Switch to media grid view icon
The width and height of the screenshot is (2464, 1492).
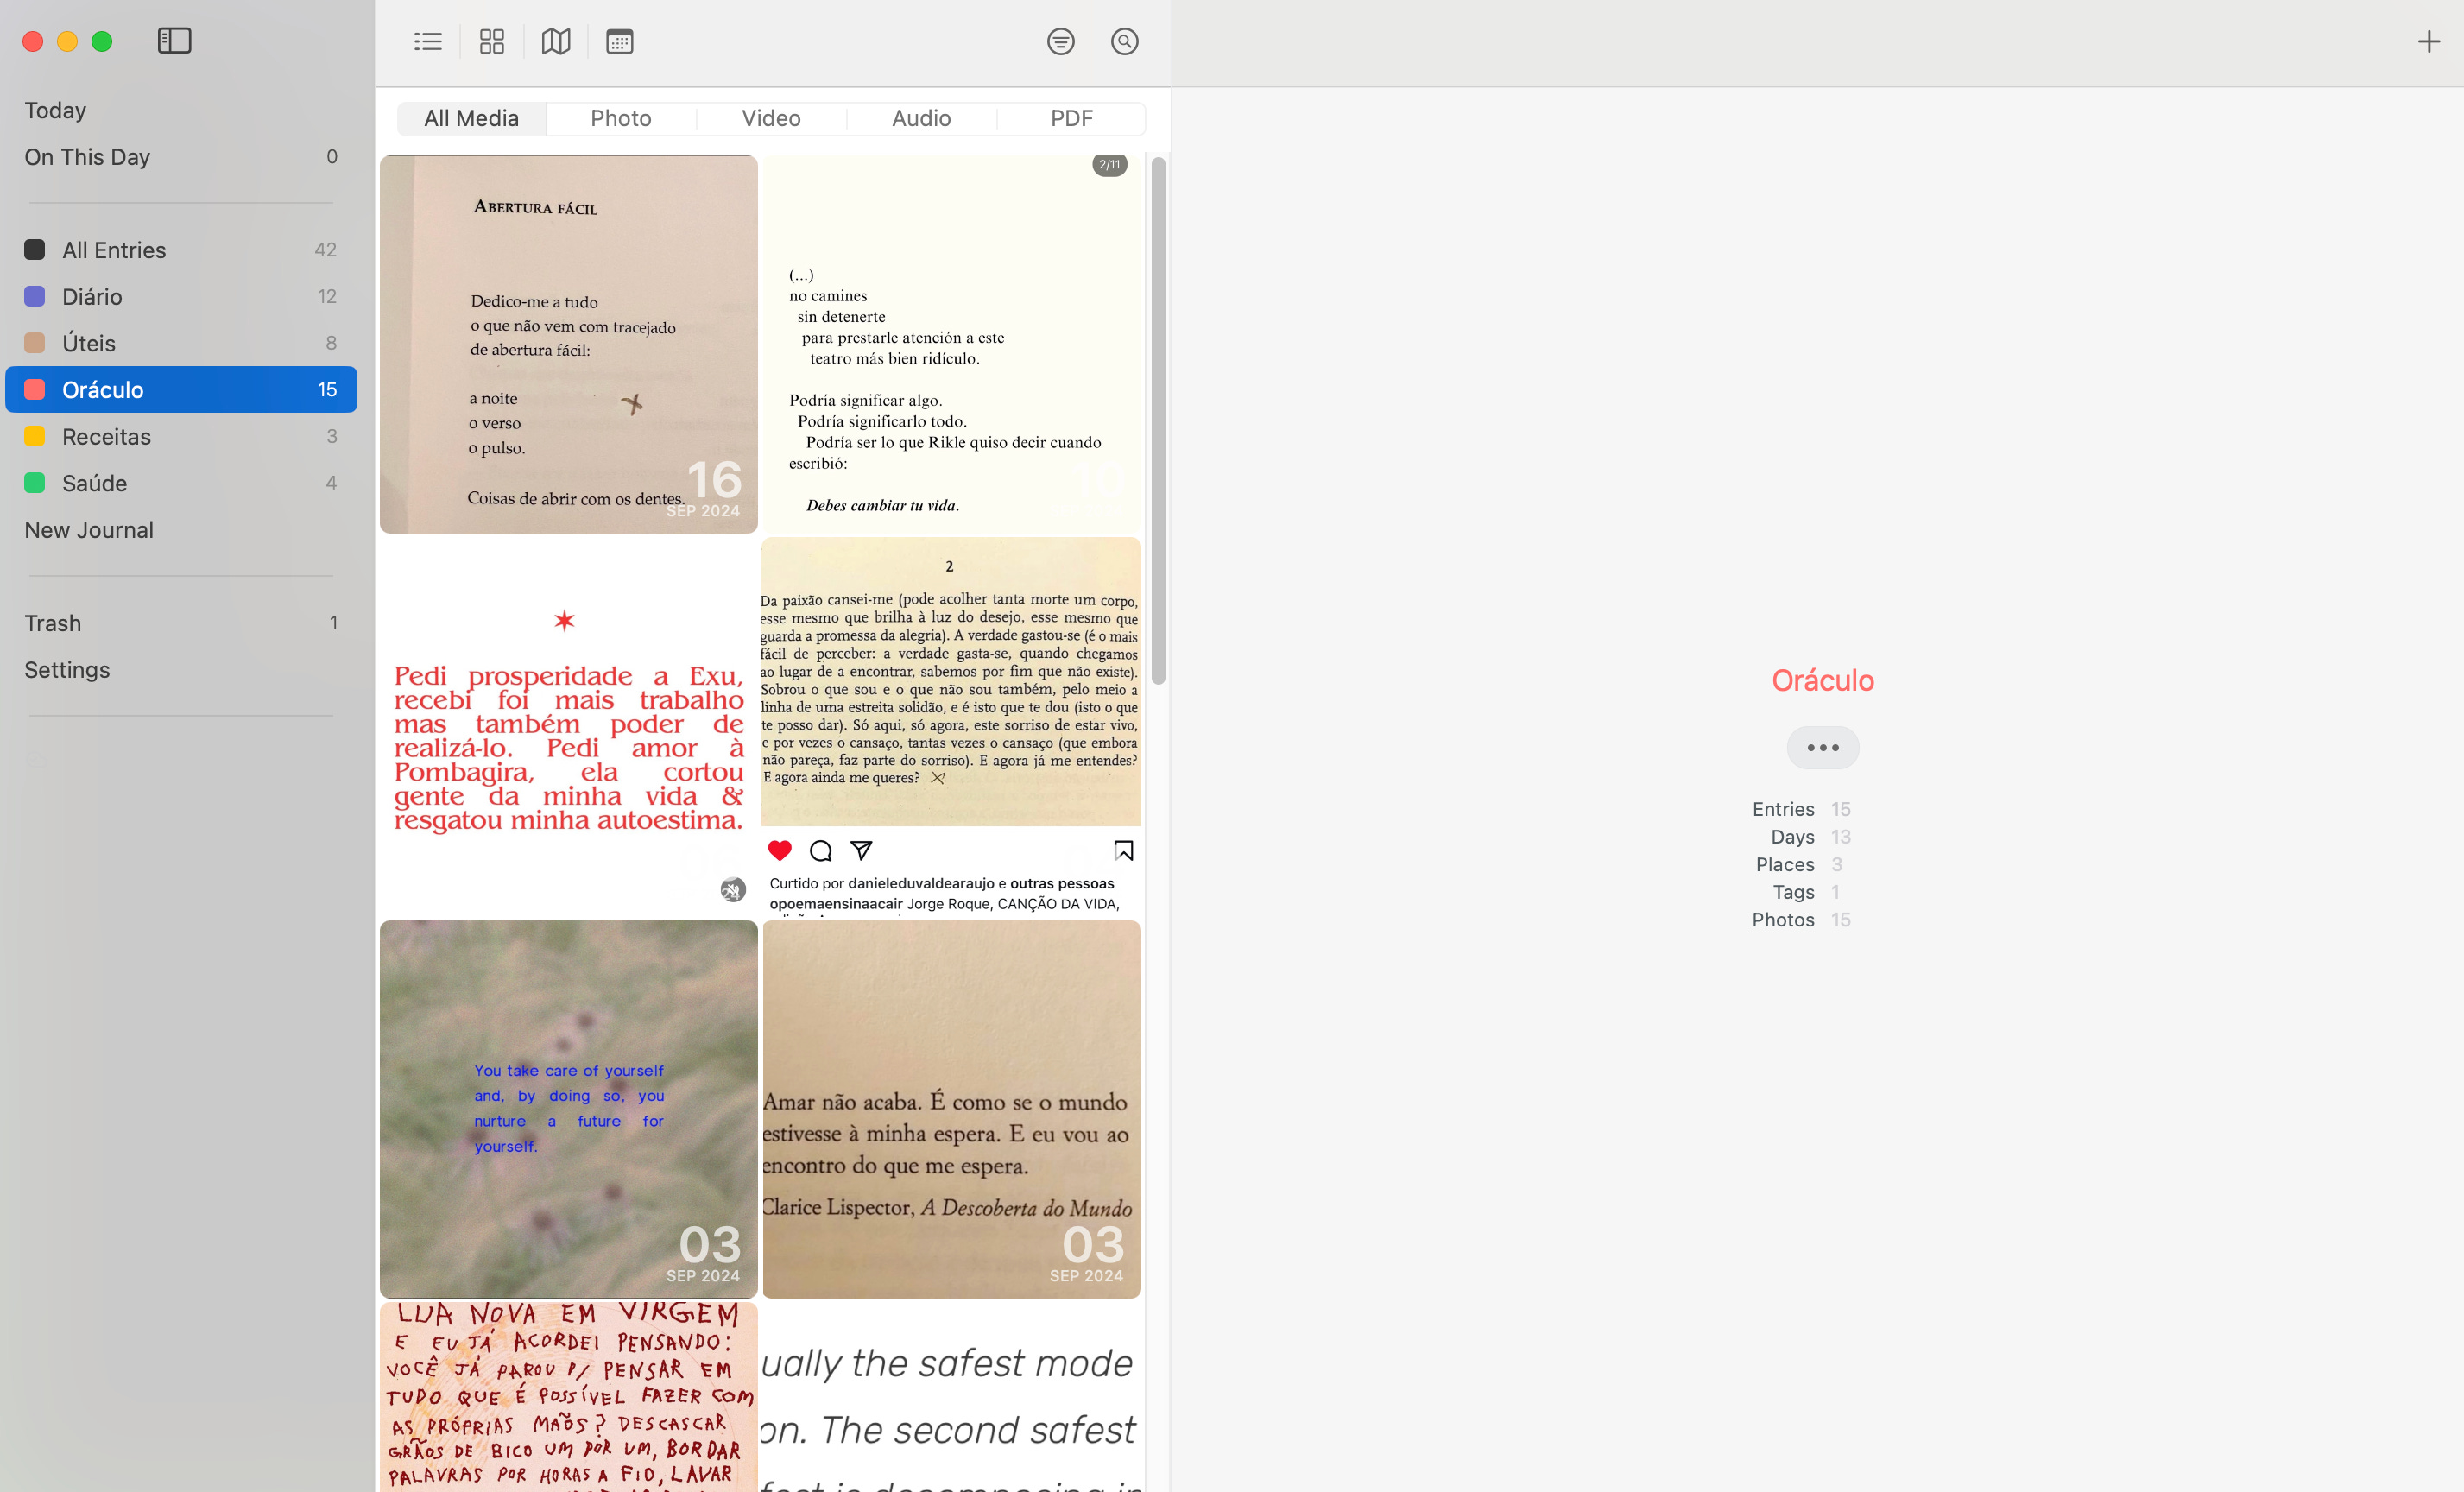(x=492, y=41)
